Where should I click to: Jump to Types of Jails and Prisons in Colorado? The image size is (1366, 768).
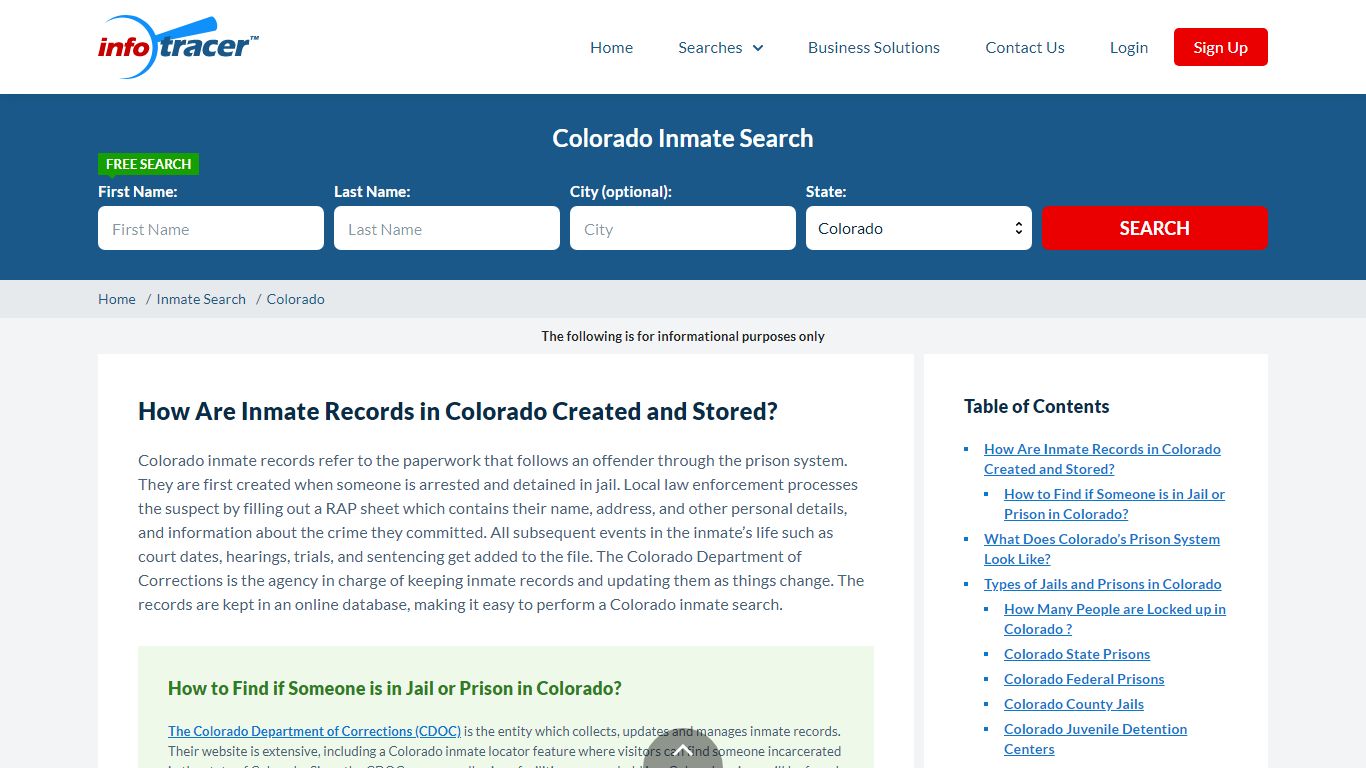(x=1103, y=584)
